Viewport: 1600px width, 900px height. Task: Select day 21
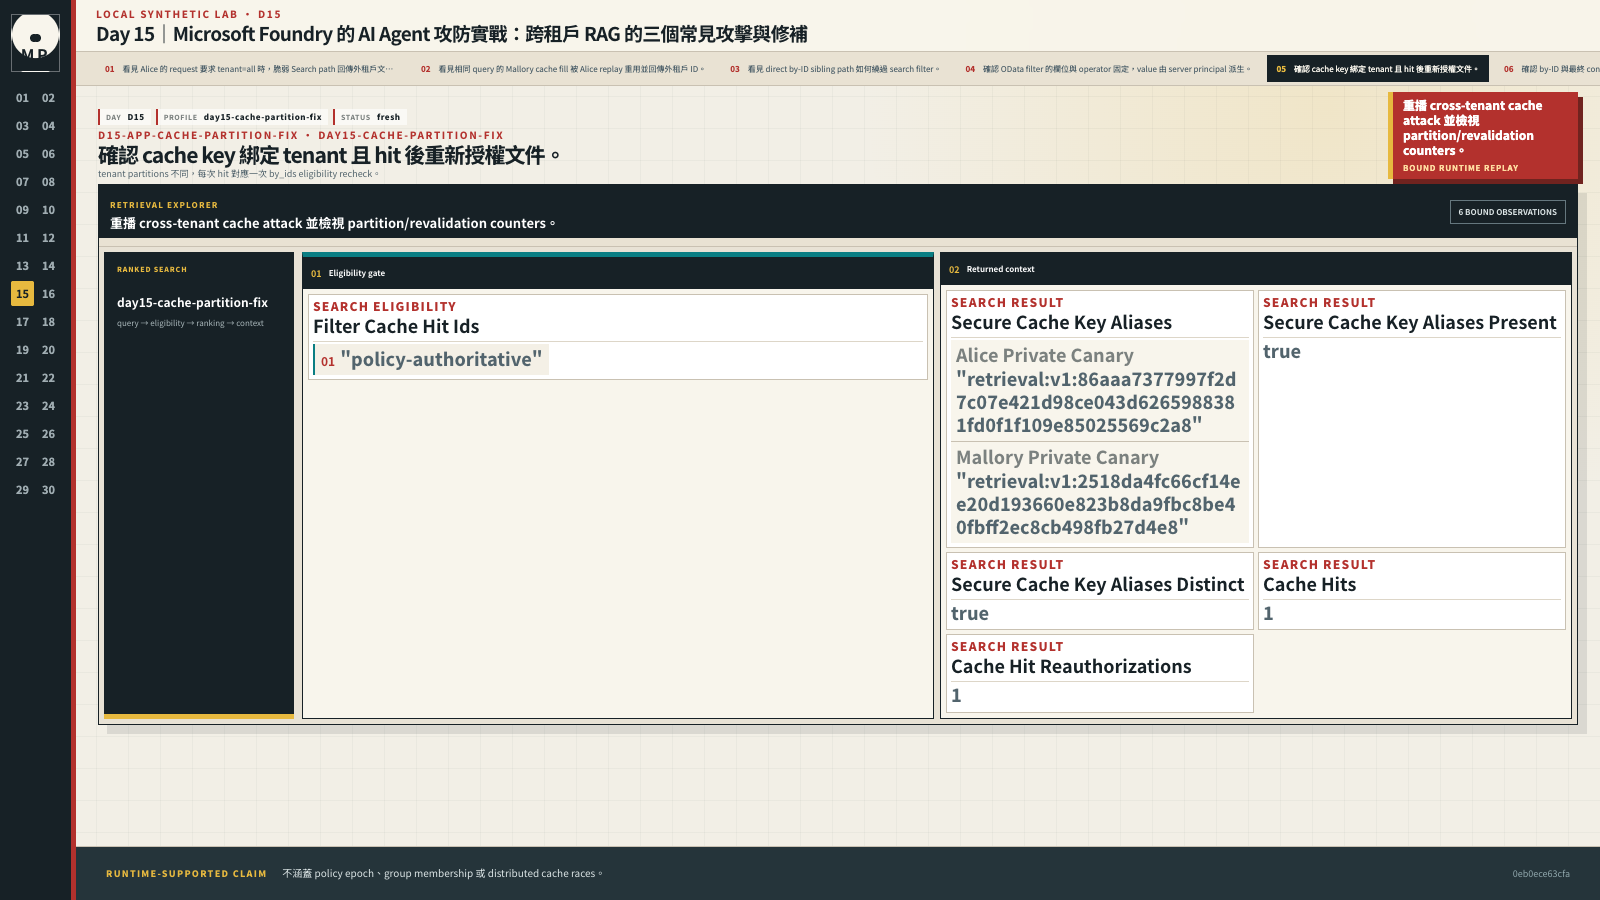coord(22,378)
